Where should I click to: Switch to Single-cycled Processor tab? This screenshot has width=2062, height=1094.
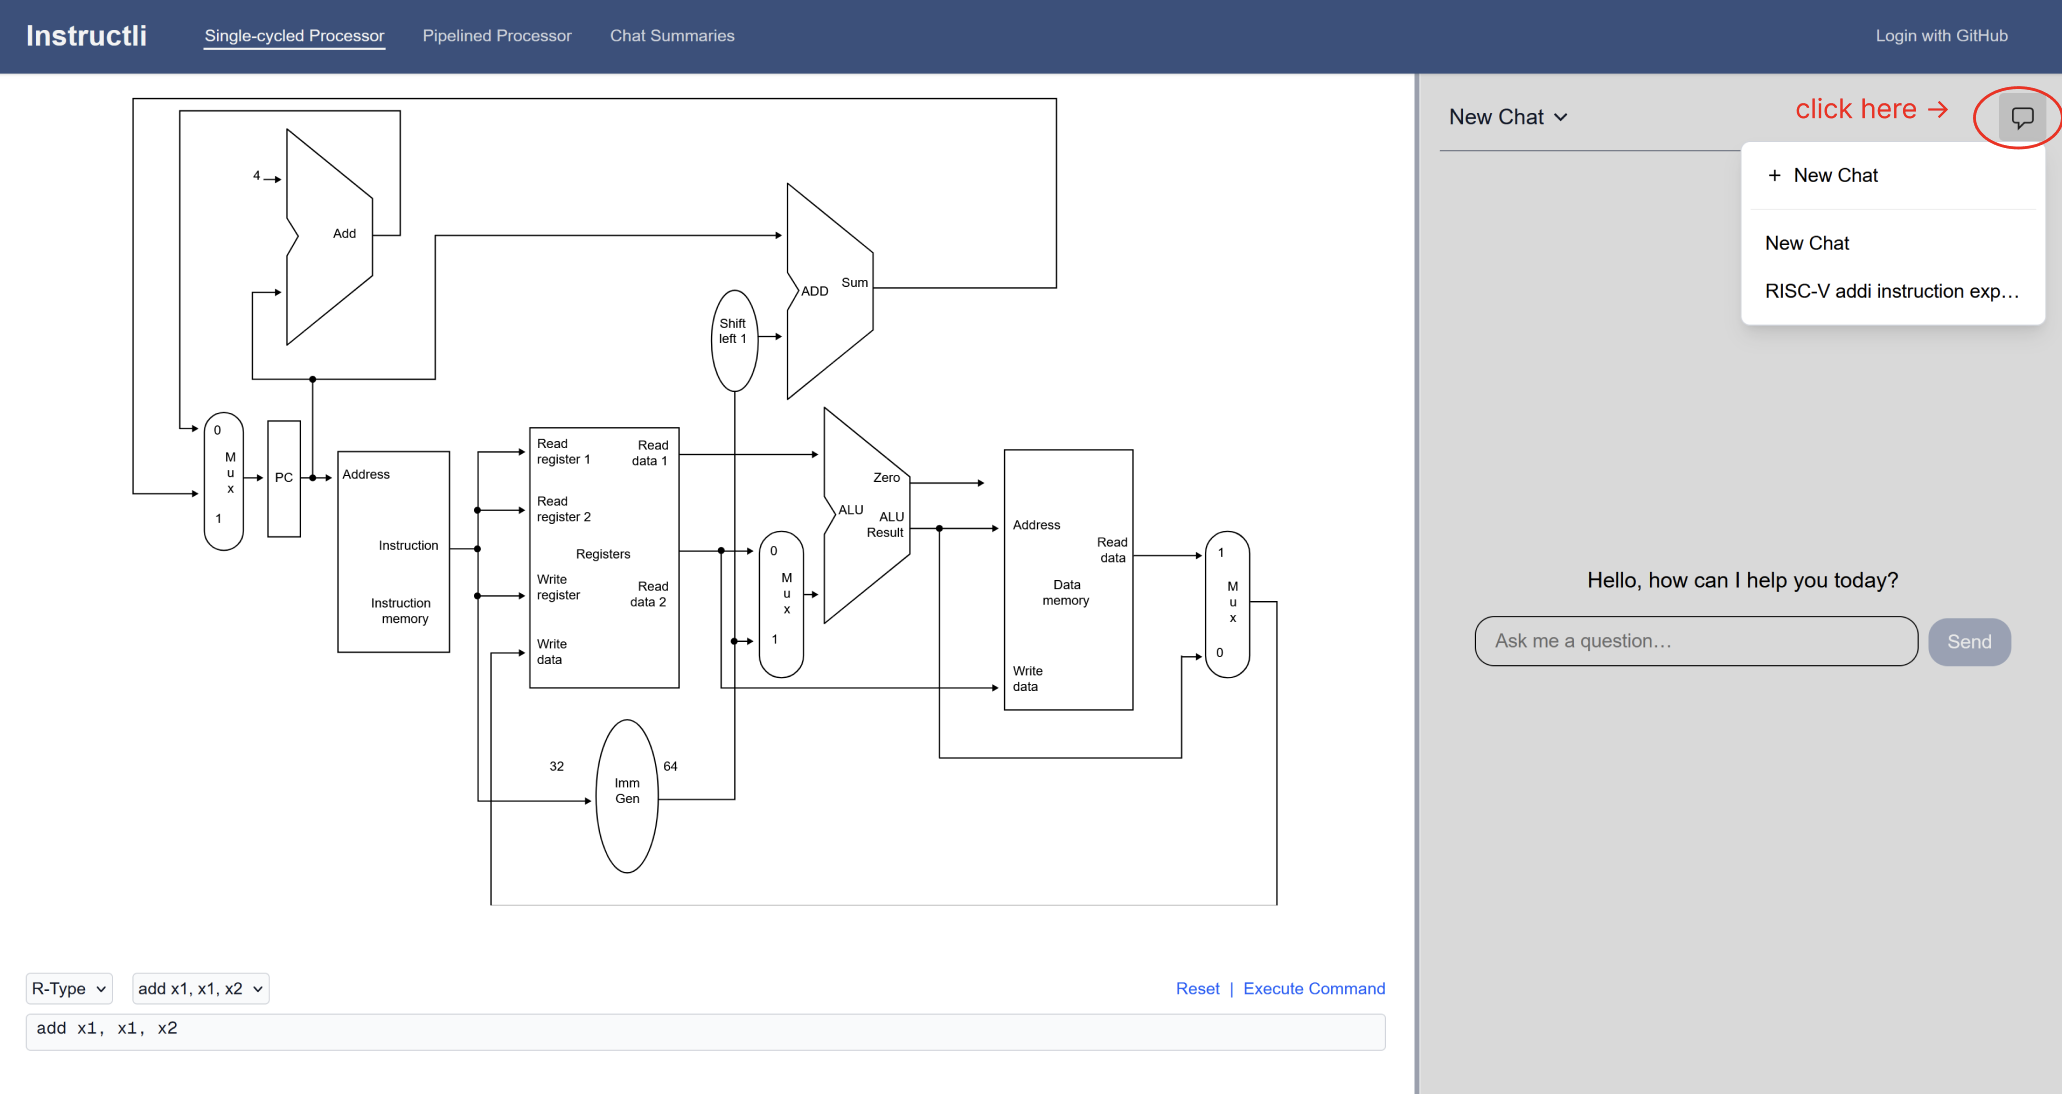294,36
